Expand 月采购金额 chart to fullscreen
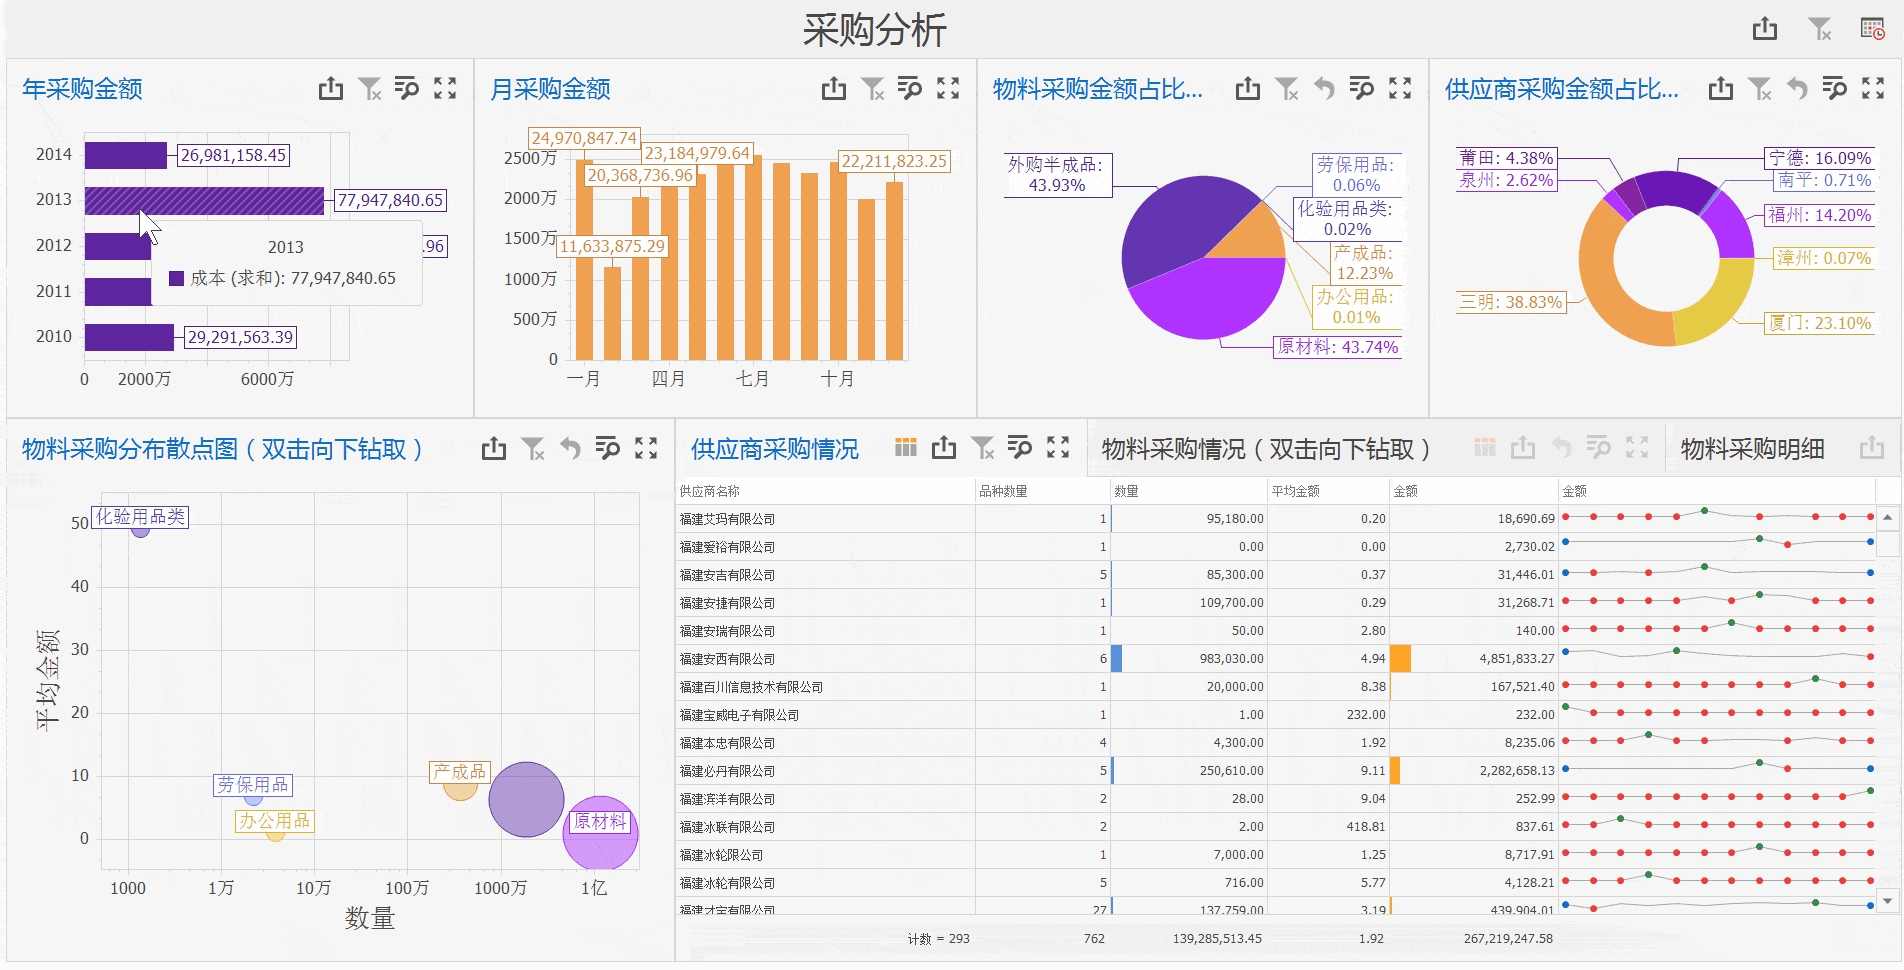 pos(946,88)
